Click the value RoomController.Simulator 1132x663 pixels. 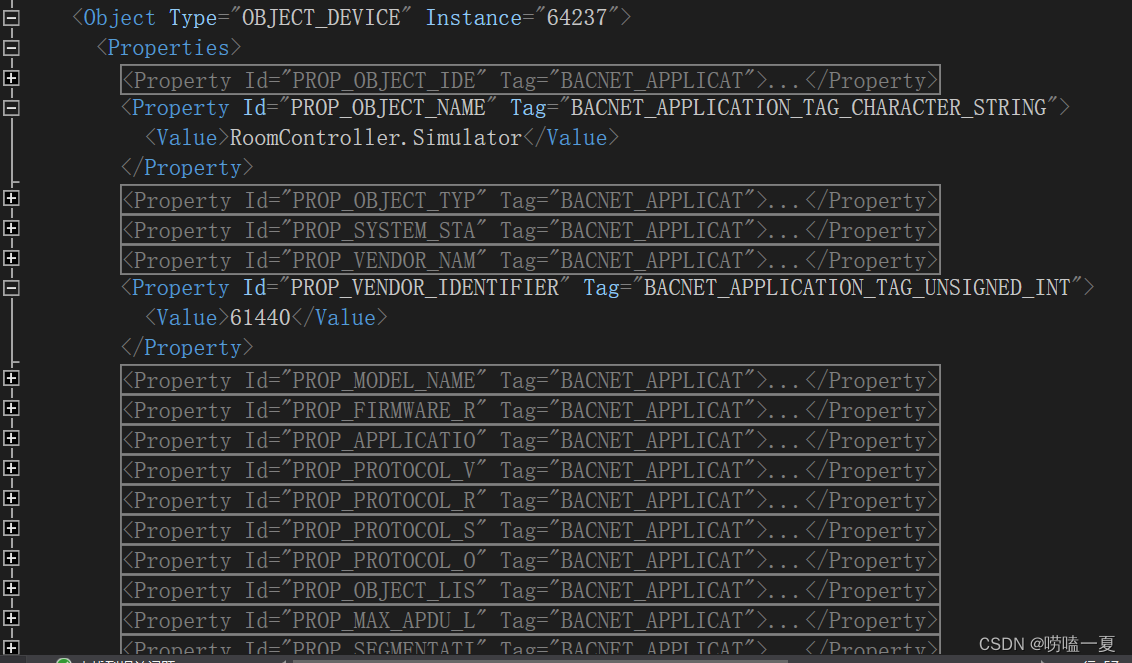click(375, 137)
